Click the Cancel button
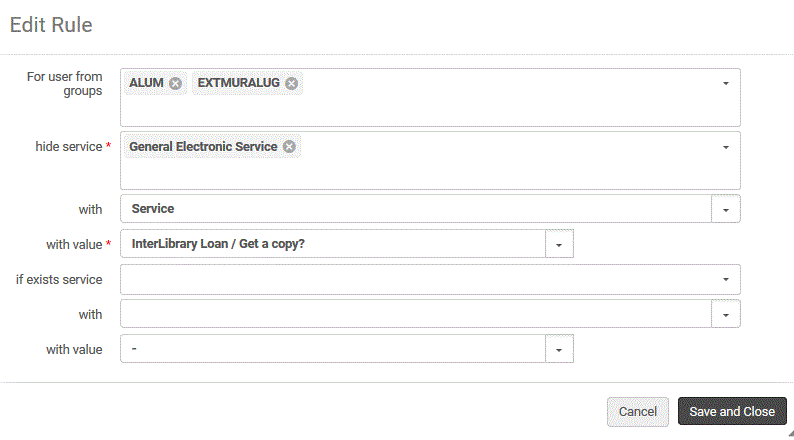Viewport: 794px width, 440px height. tap(637, 412)
